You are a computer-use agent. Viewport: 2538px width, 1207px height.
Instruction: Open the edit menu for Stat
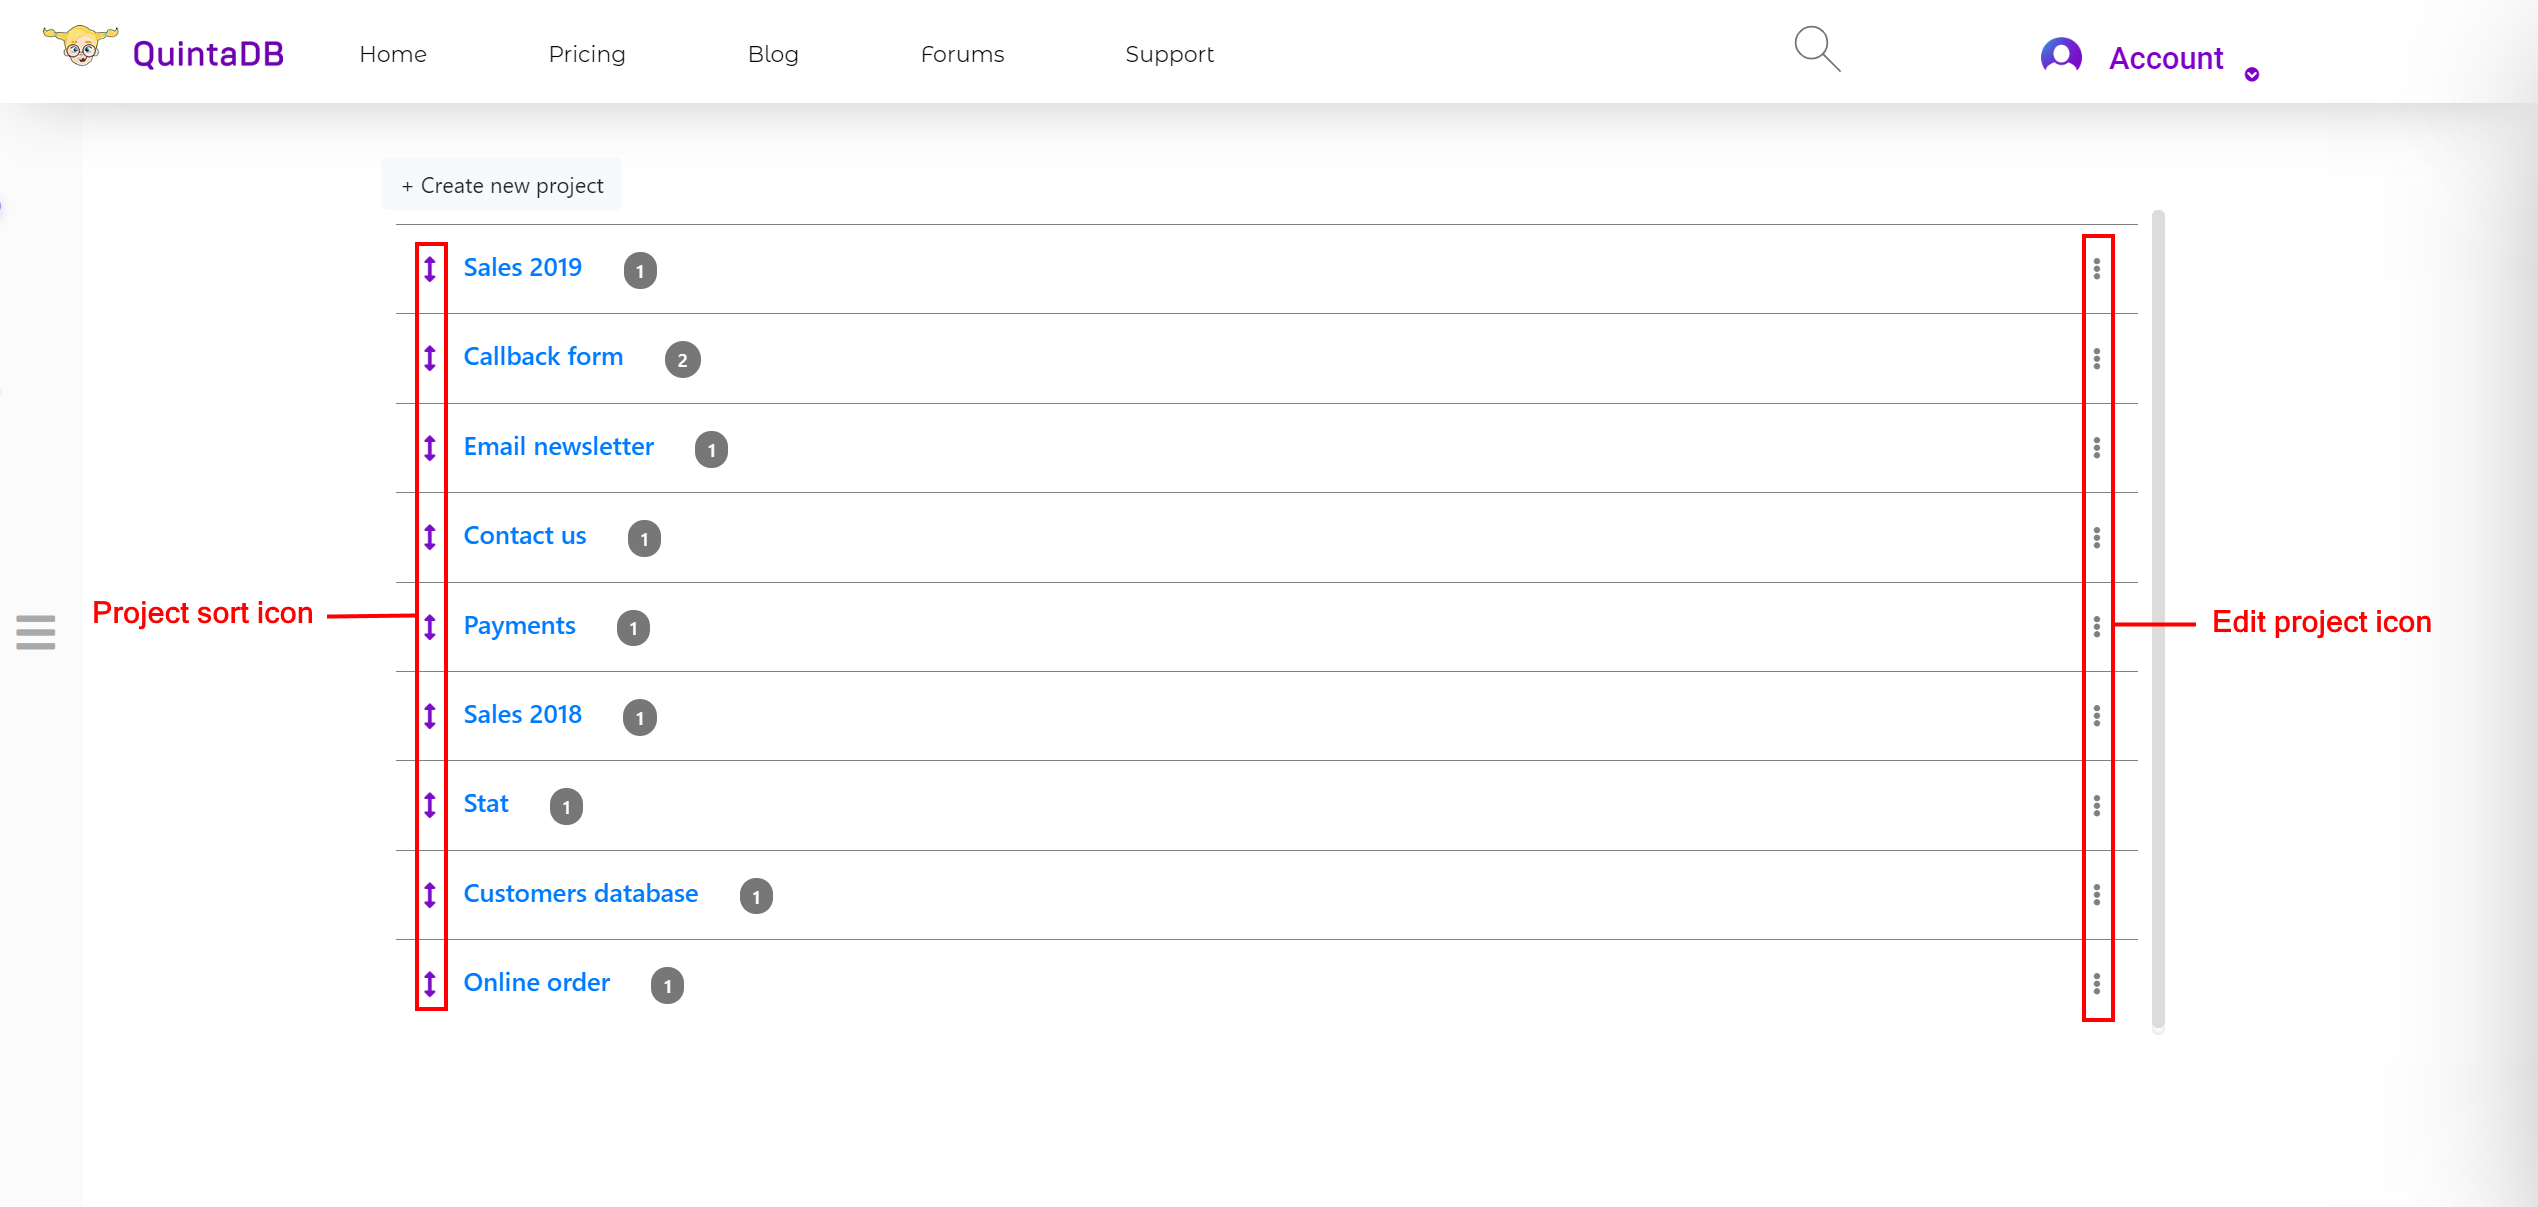click(x=2097, y=805)
